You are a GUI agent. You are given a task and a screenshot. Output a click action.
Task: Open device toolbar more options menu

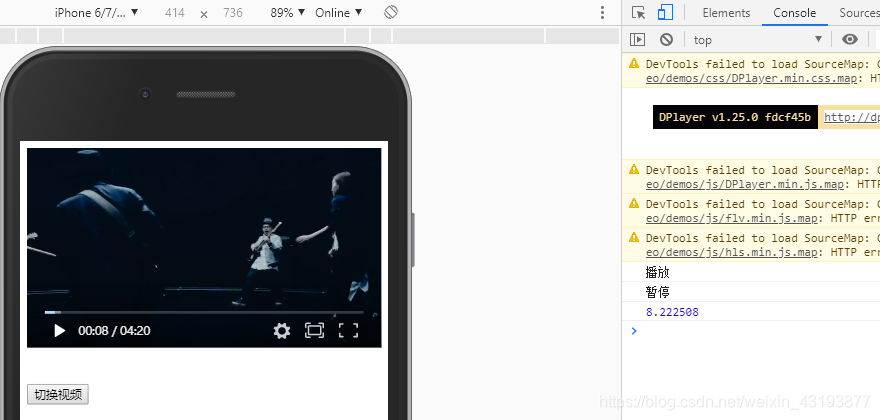(602, 12)
